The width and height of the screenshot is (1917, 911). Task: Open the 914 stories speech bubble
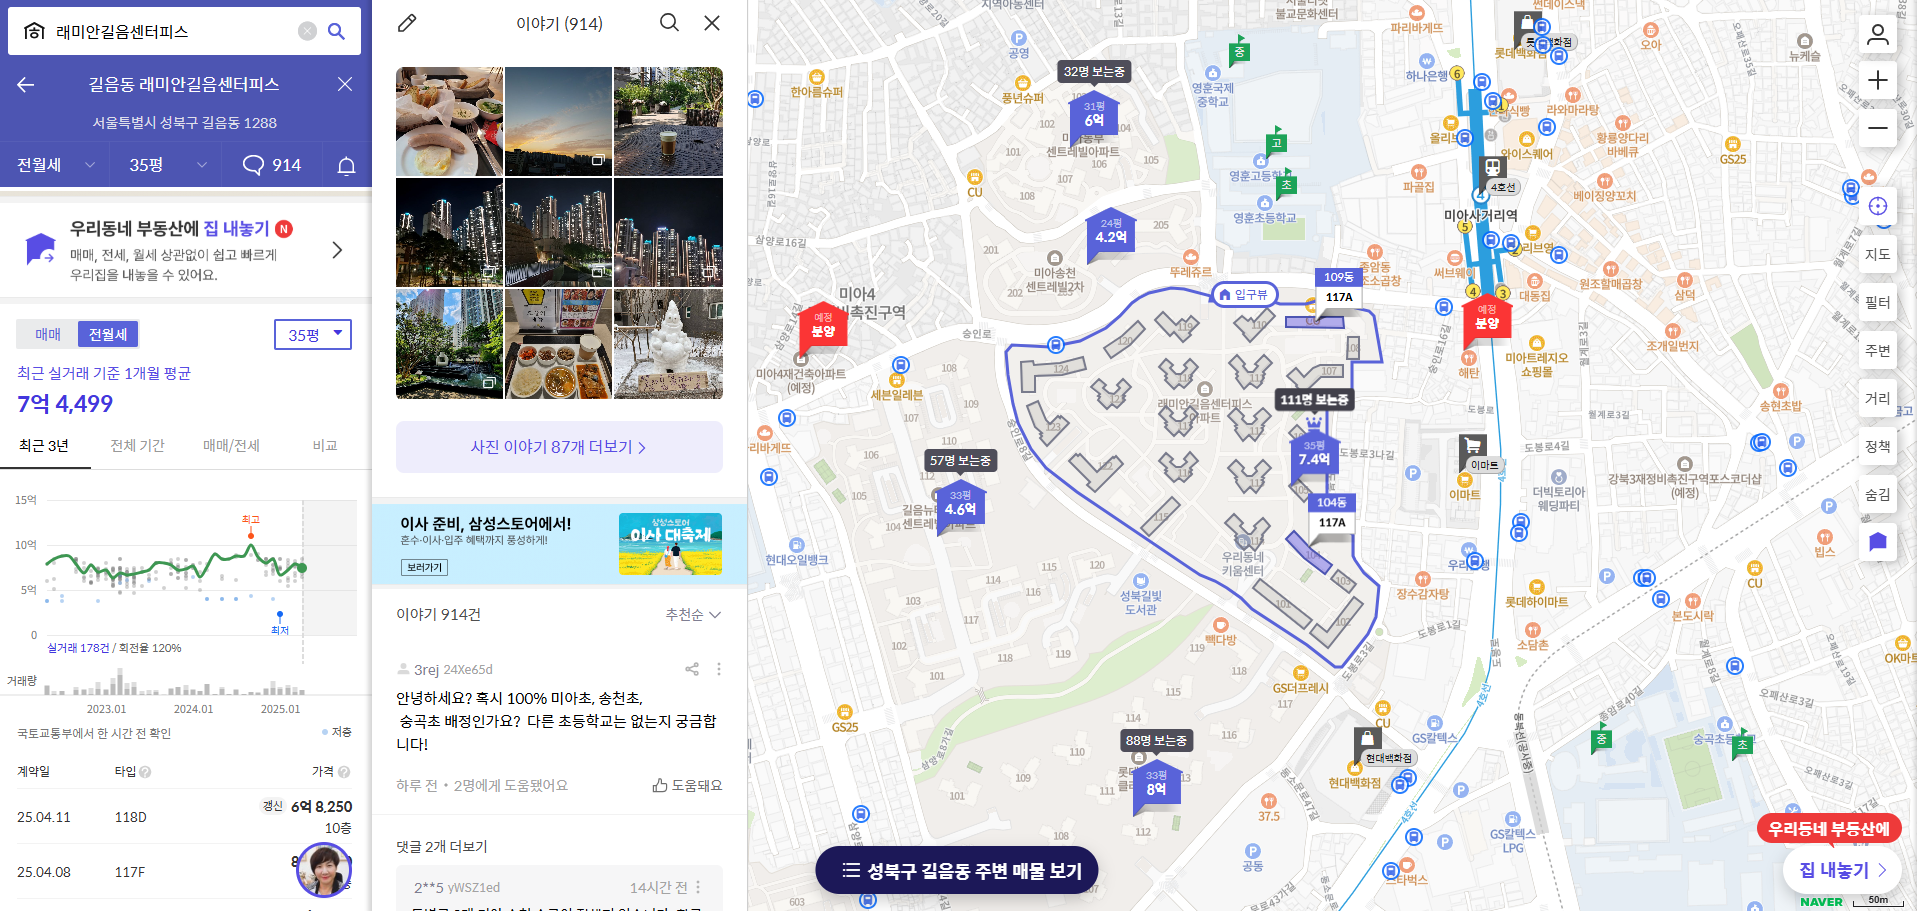tap(271, 165)
